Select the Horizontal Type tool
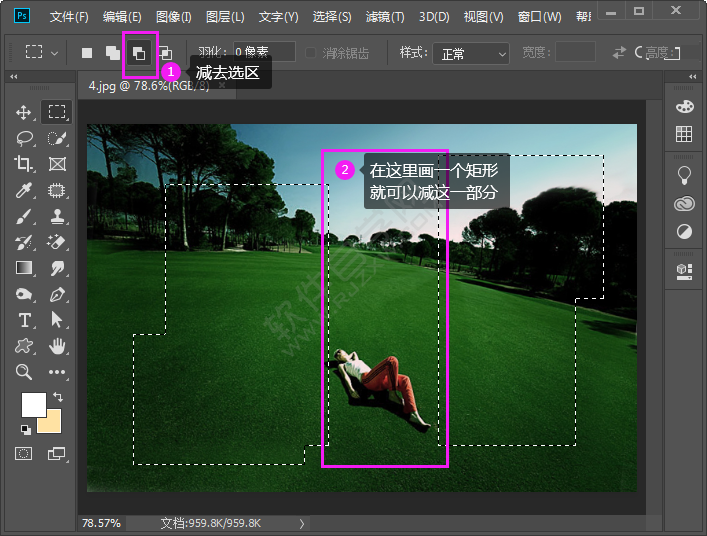 coord(24,320)
